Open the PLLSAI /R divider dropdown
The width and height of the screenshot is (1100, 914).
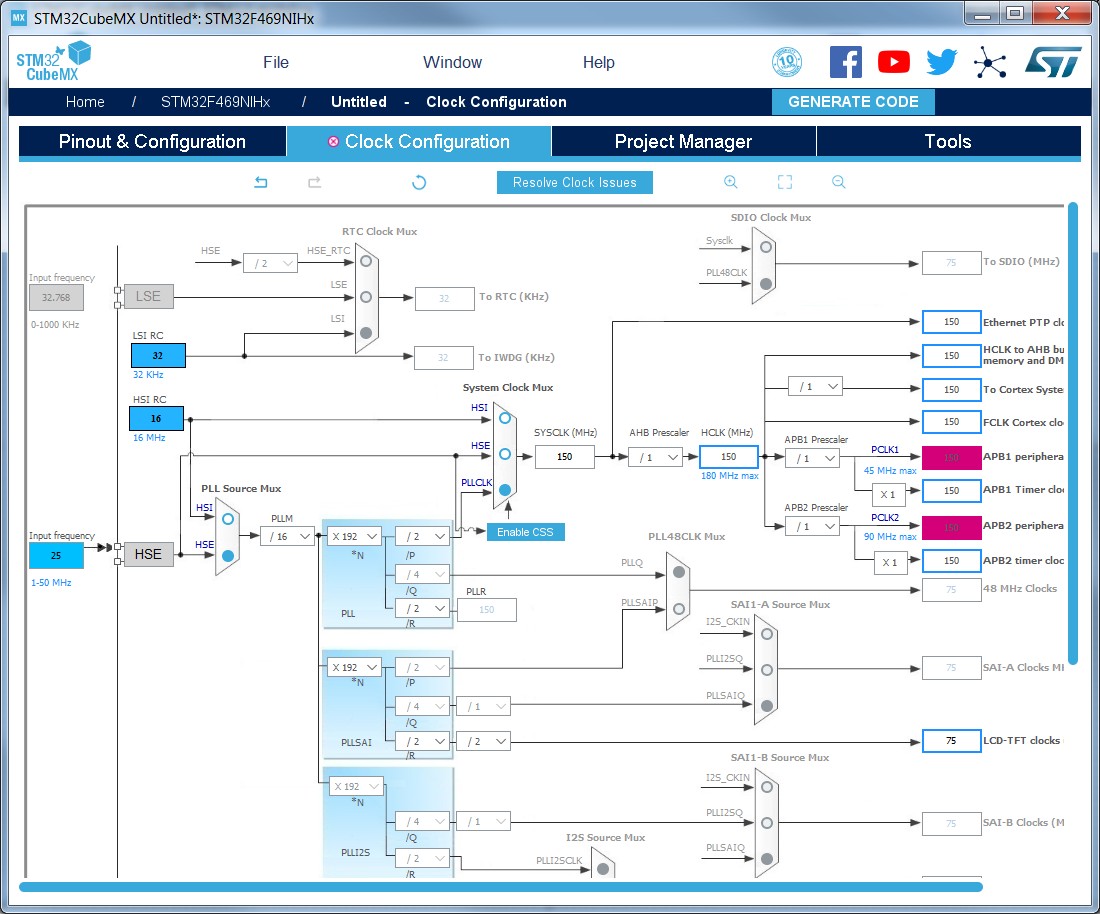tap(423, 741)
